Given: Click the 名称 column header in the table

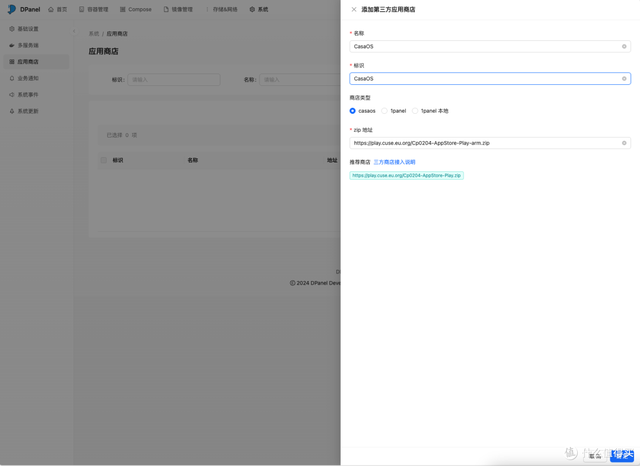Looking at the screenshot, I should click(x=193, y=160).
